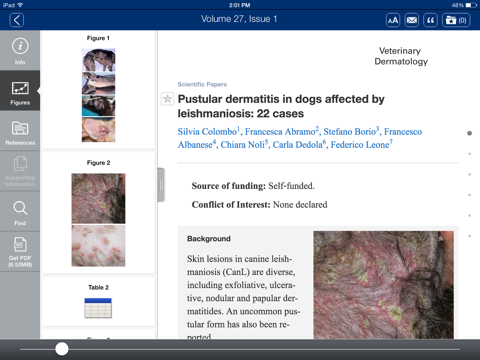Click the bottom page progress slider knob
The height and width of the screenshot is (360, 480).
(x=62, y=349)
